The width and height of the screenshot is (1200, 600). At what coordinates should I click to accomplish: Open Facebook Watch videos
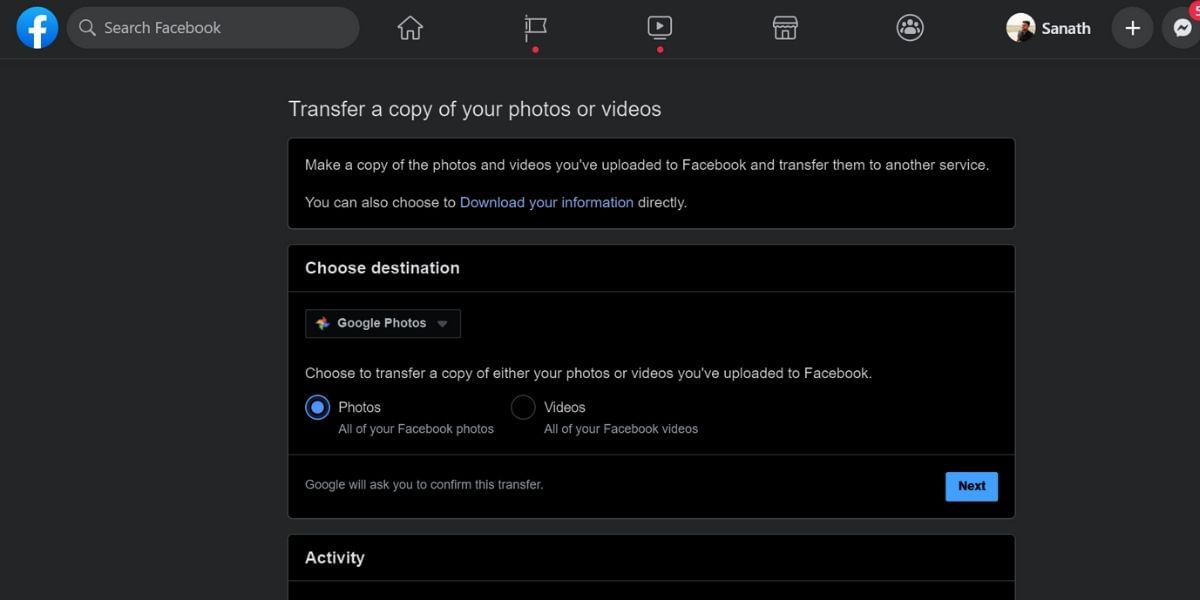[x=659, y=27]
